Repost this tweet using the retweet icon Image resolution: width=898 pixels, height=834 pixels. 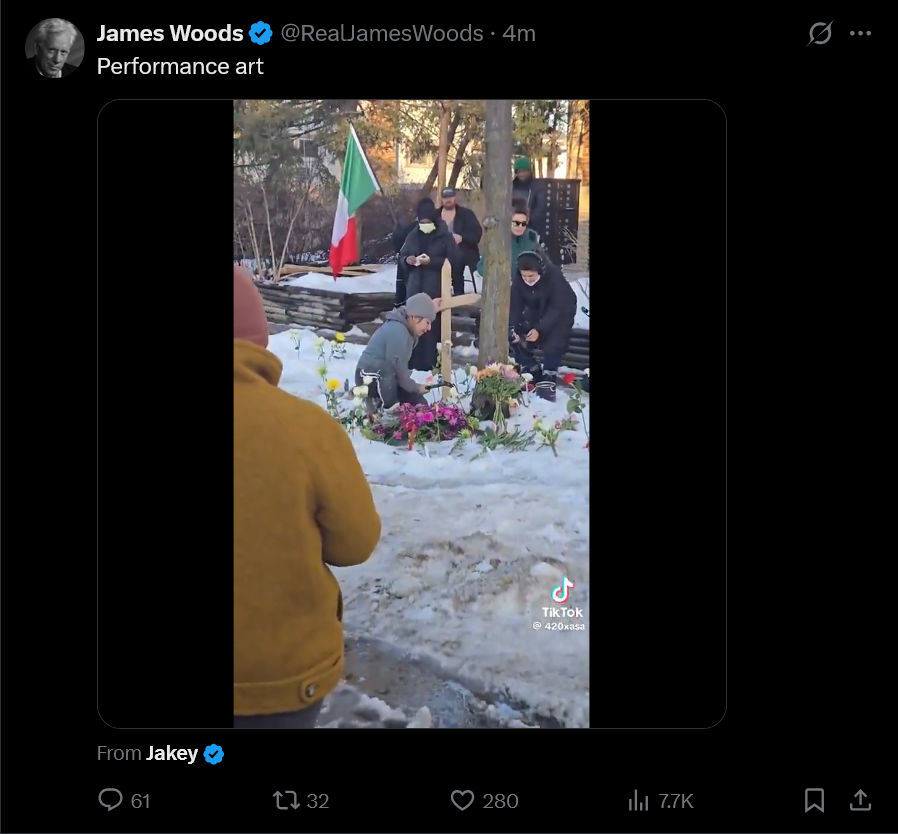[286, 800]
